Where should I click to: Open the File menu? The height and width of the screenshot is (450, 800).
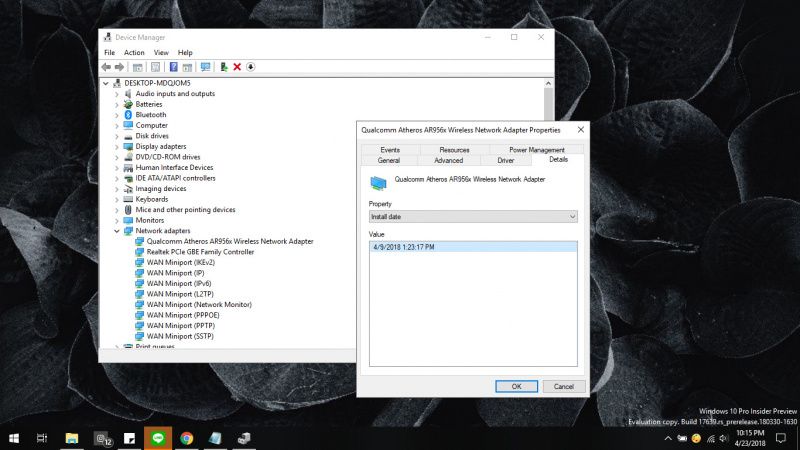[109, 53]
